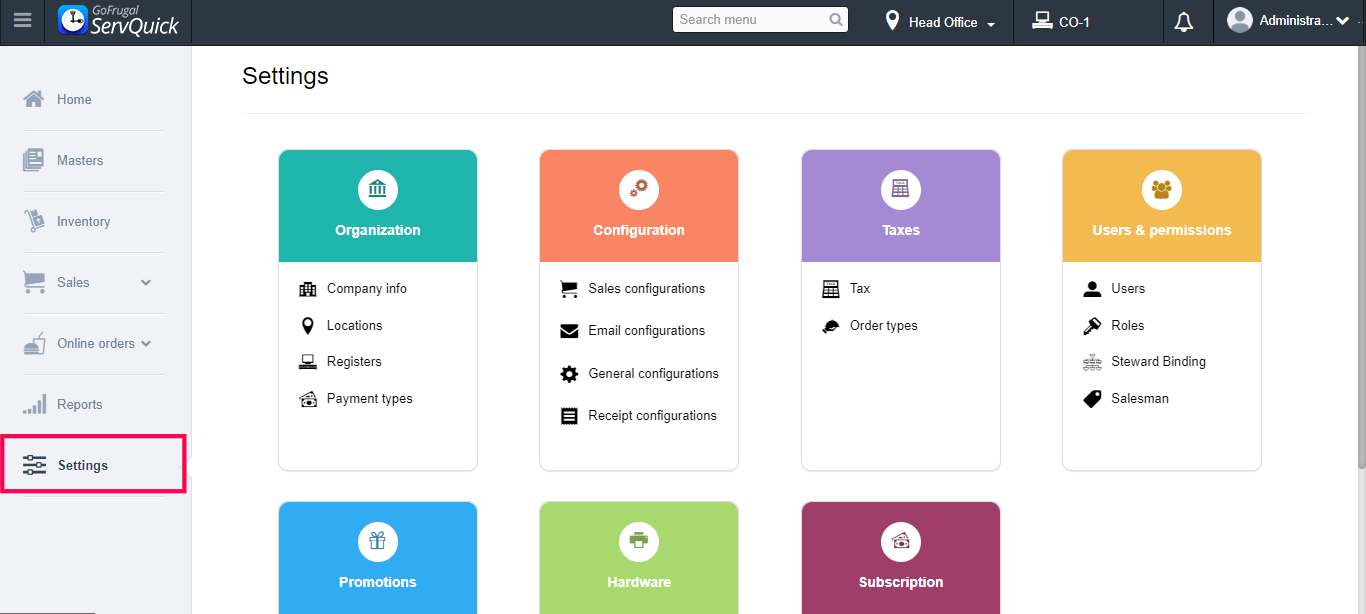
Task: Click the Taxes card heading
Action: tap(901, 230)
